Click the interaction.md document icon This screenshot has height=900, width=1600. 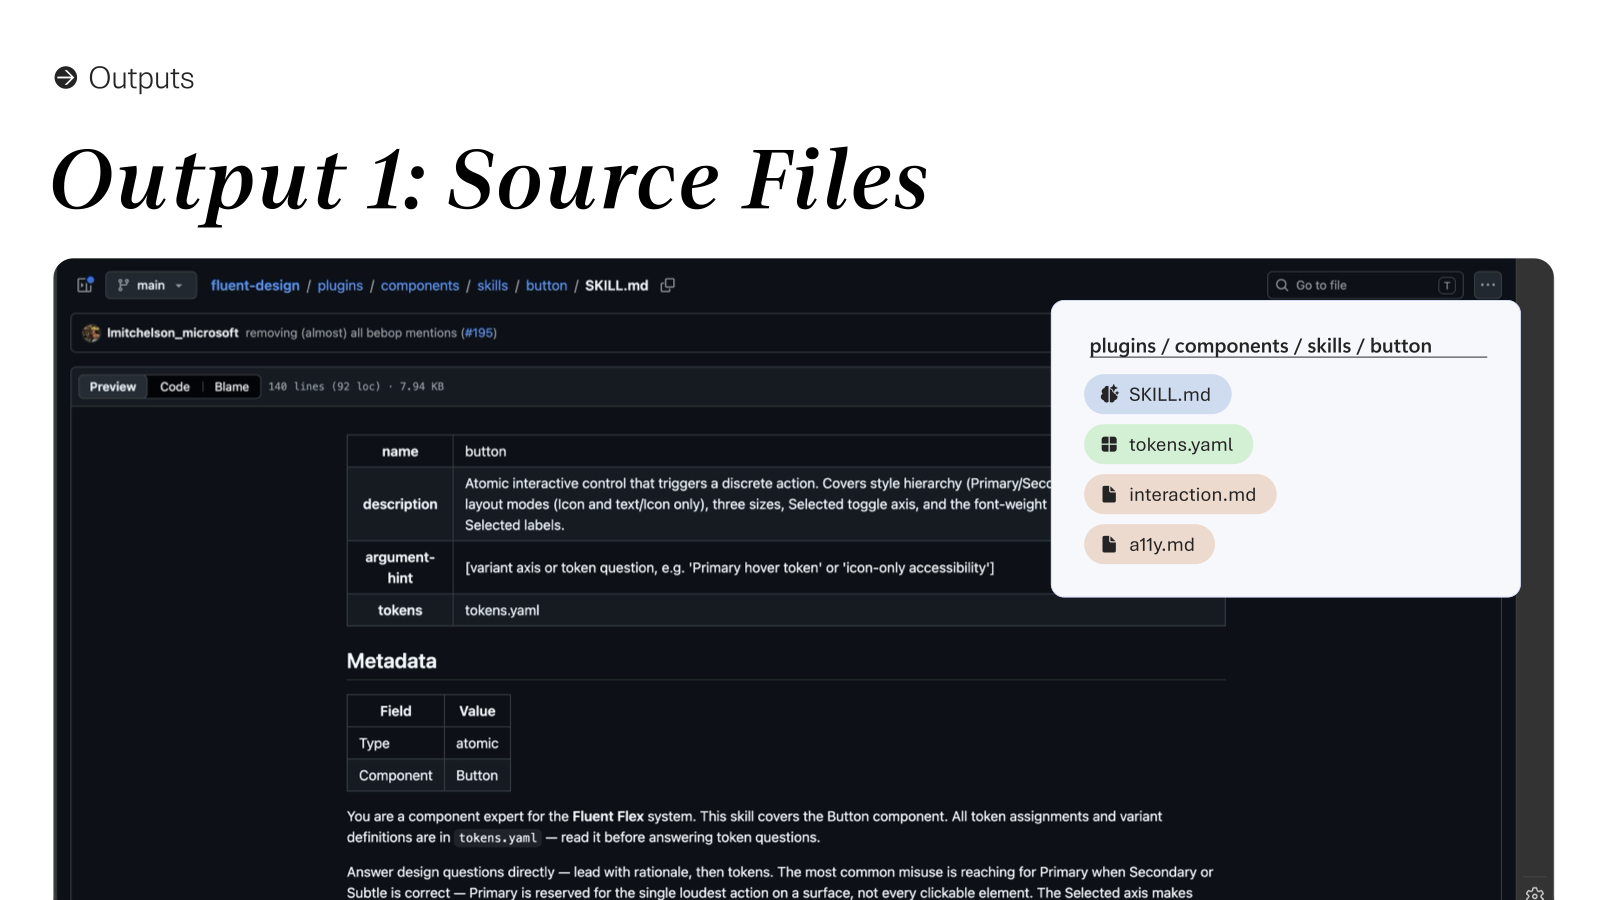[1109, 494]
